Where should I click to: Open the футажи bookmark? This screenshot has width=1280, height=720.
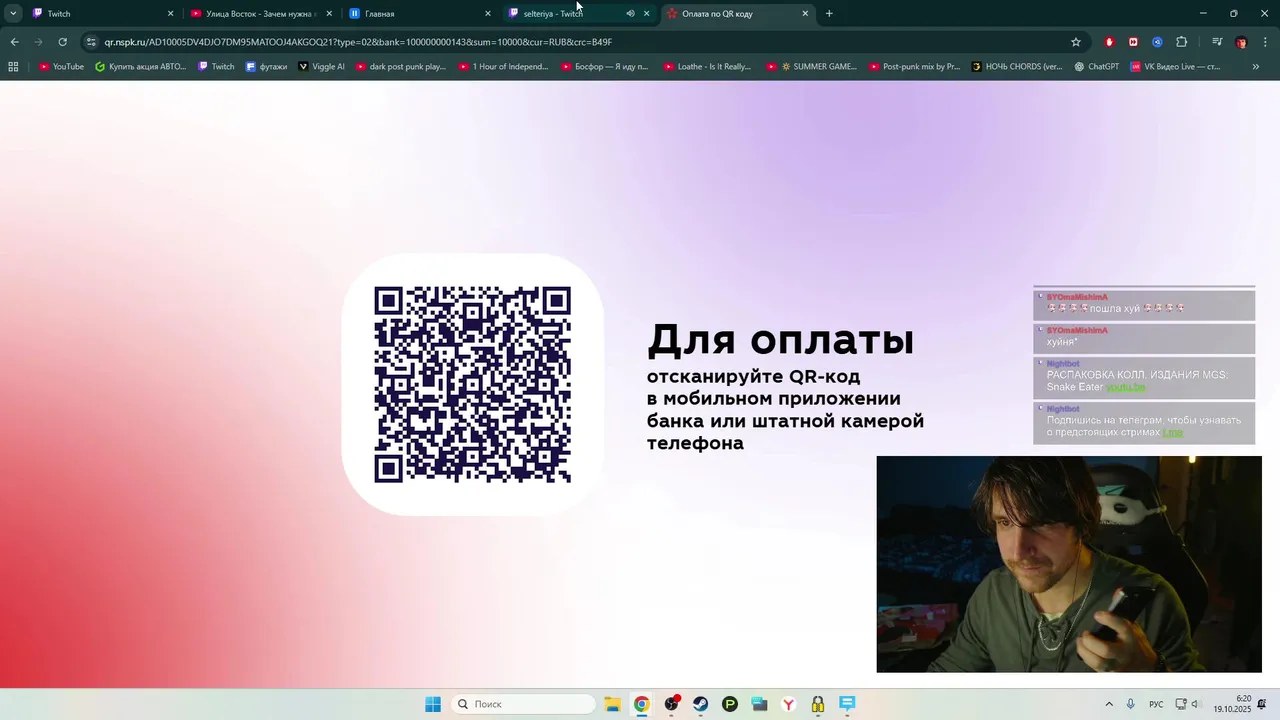tap(266, 67)
